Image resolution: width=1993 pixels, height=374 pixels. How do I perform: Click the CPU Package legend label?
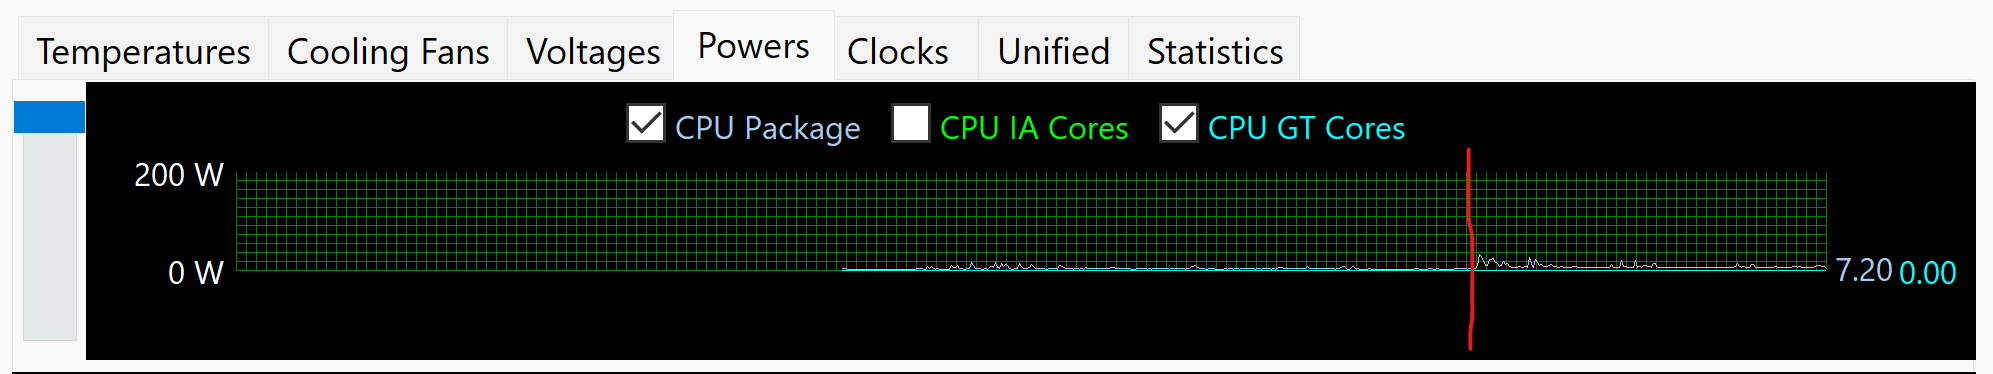click(768, 128)
